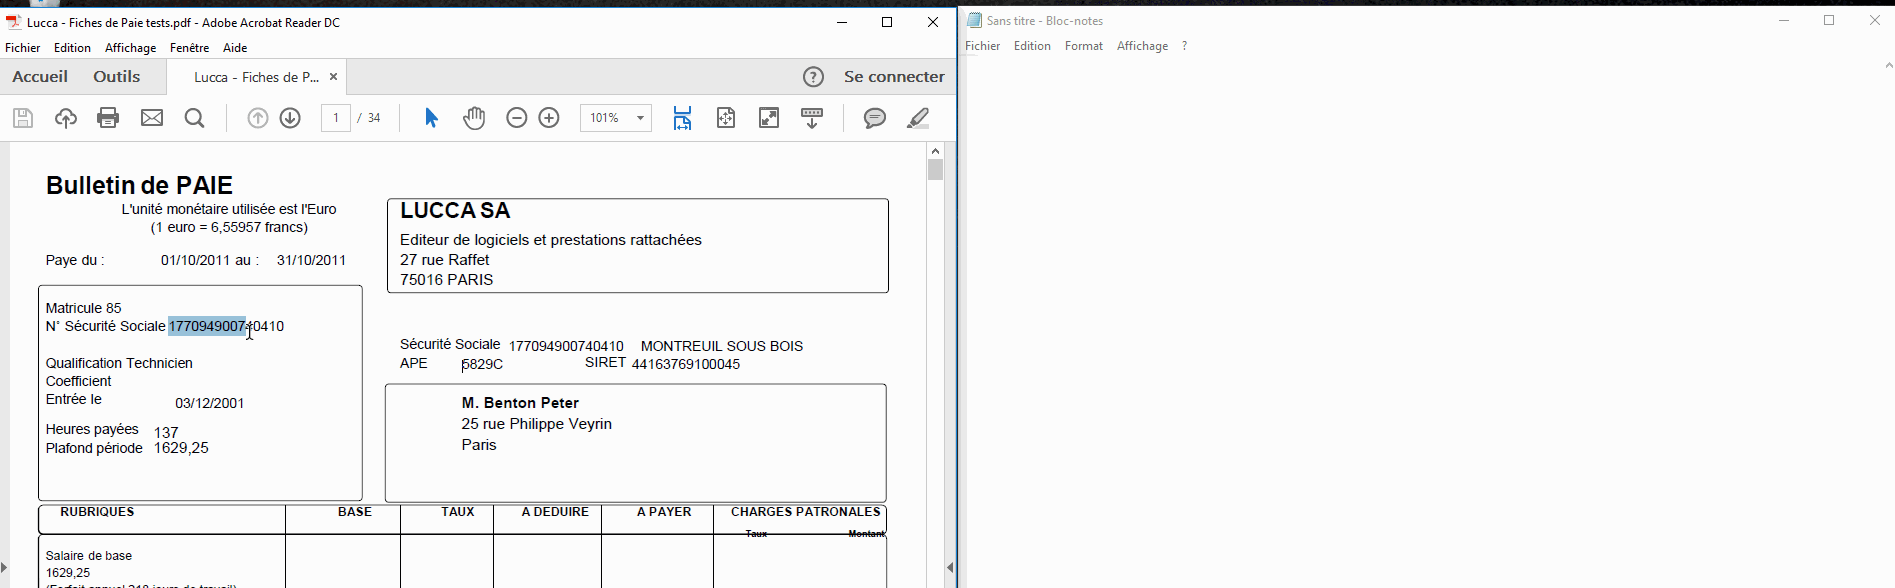Open Acrobat Fichier menu

click(x=23, y=48)
